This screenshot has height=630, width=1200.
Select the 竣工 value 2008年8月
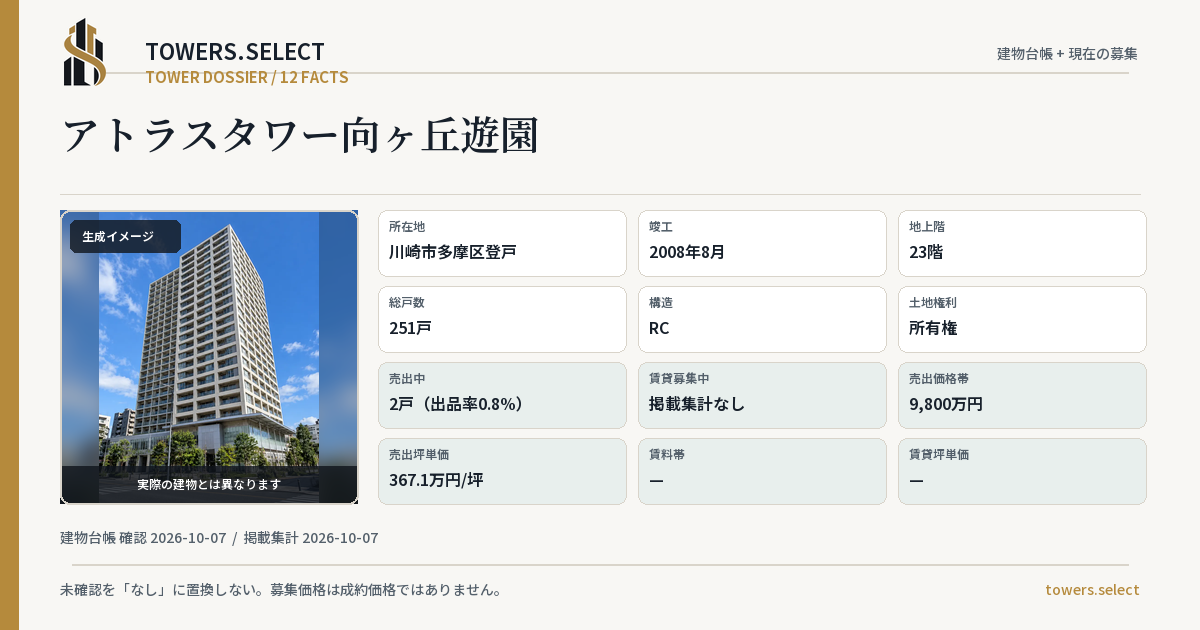[x=687, y=252]
